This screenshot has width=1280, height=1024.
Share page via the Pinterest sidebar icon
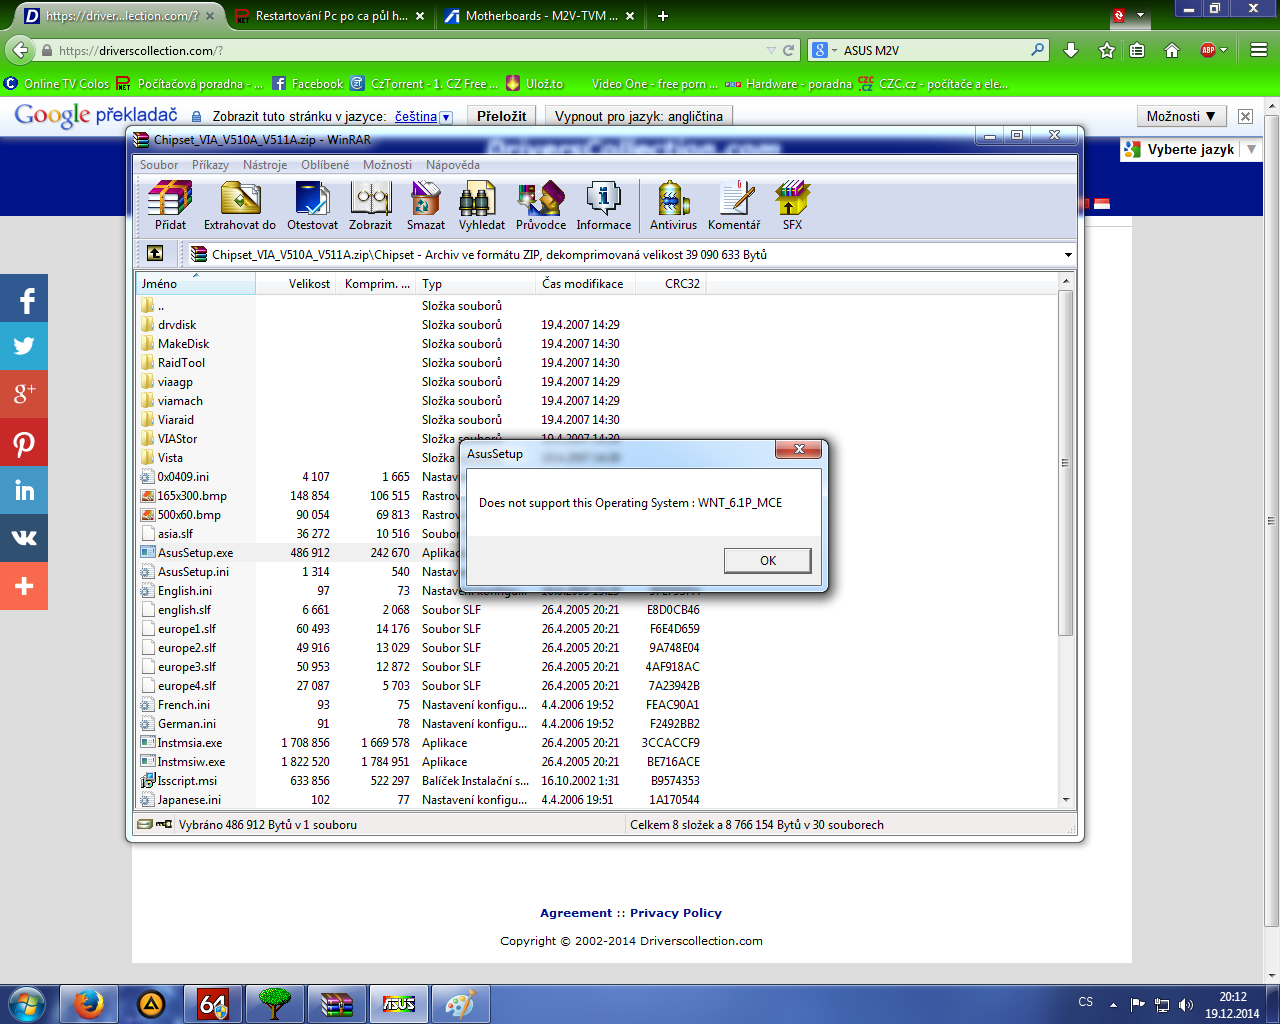(x=24, y=443)
